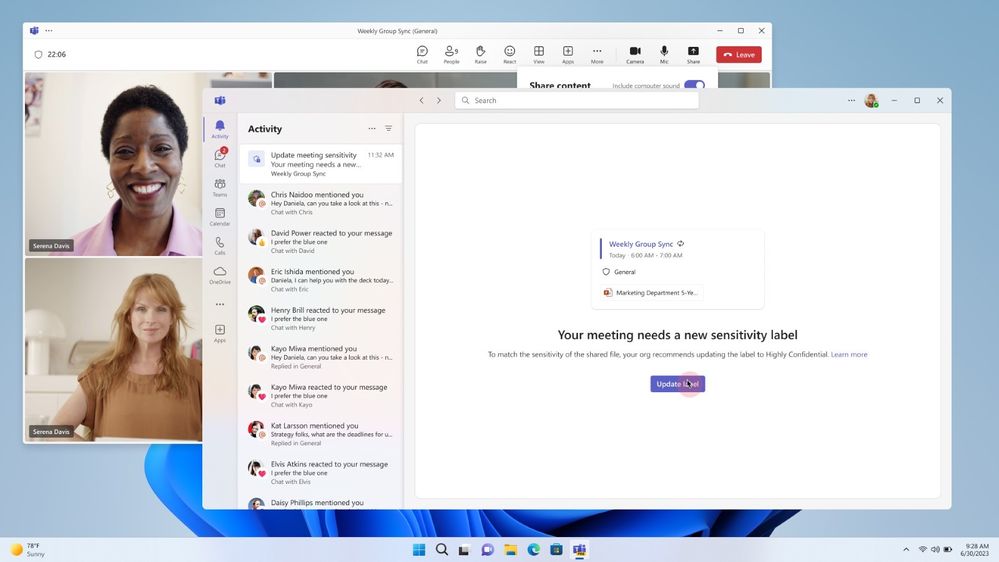Open File Explorer from taskbar
Viewport: 999px width, 562px height.
510,549
